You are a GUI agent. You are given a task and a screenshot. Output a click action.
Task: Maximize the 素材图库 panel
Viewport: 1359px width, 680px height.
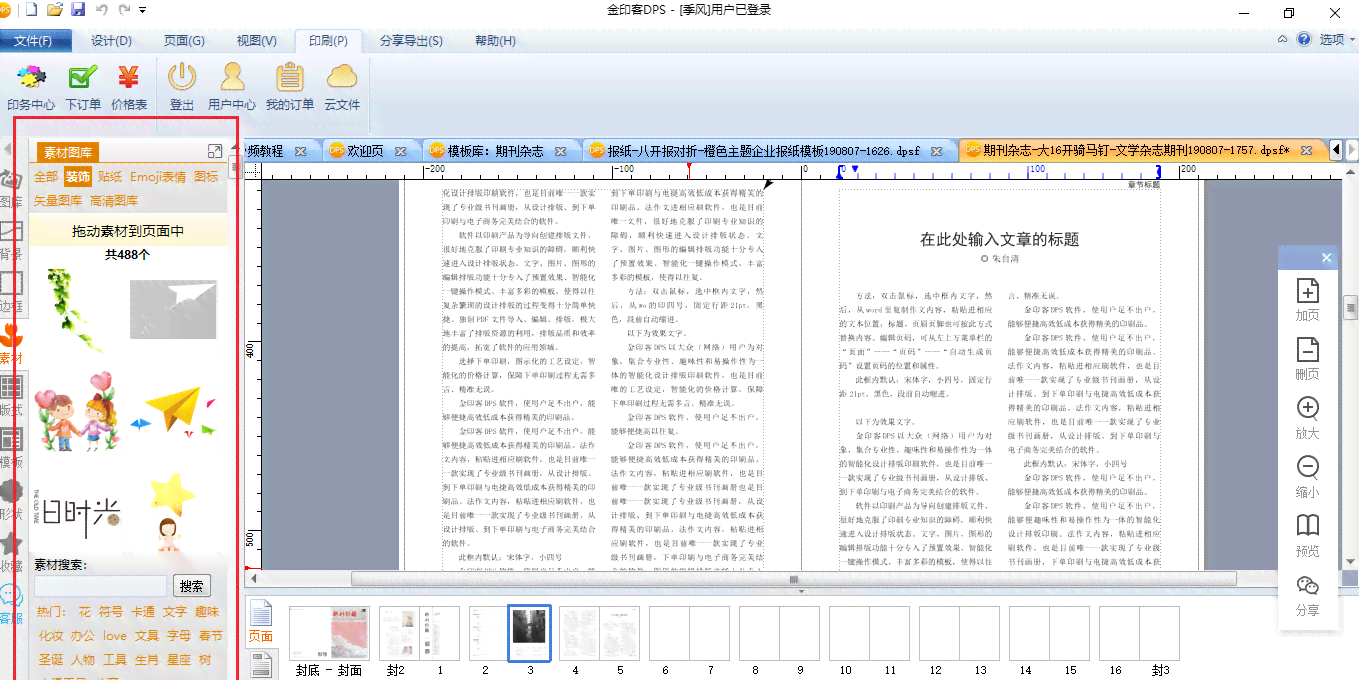214,151
